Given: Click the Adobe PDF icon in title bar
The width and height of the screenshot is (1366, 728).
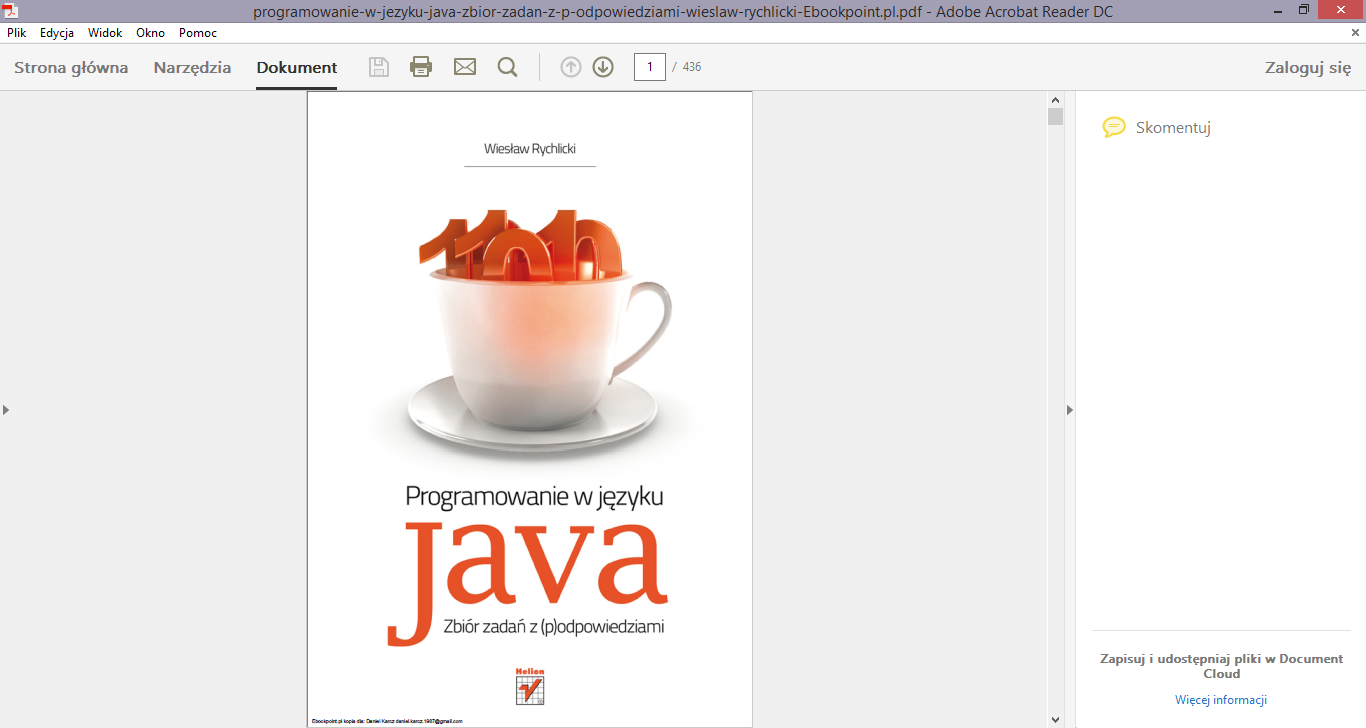Looking at the screenshot, I should pos(10,11).
